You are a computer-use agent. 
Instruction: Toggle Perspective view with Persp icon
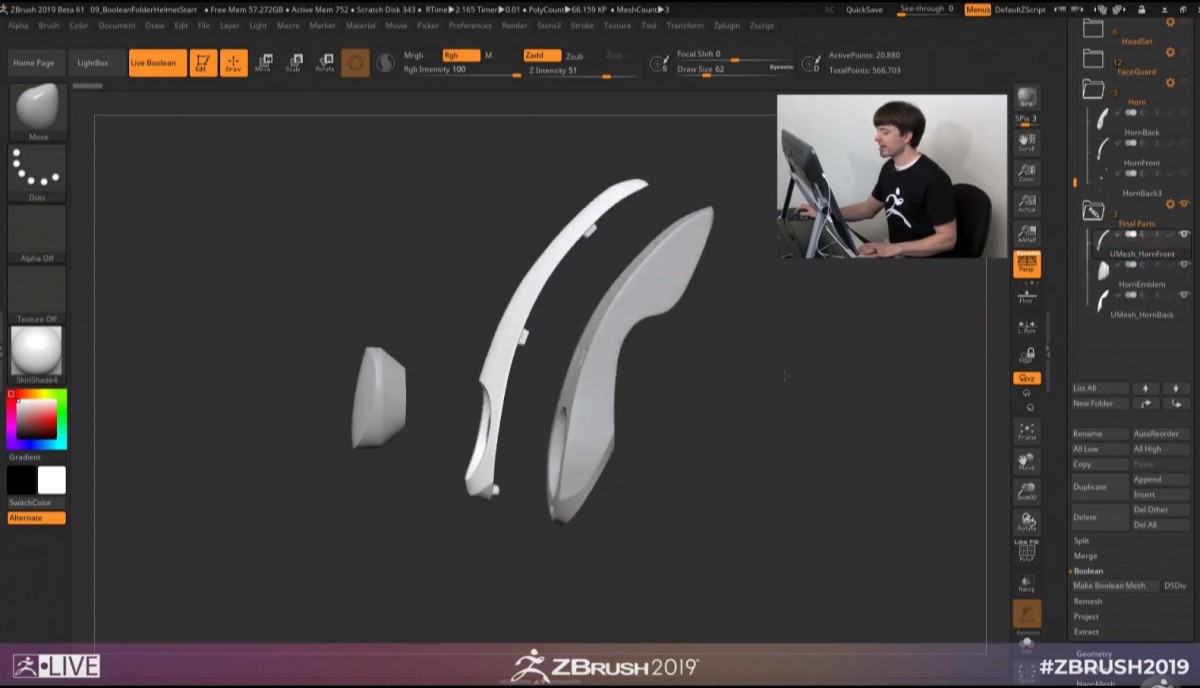[1026, 263]
